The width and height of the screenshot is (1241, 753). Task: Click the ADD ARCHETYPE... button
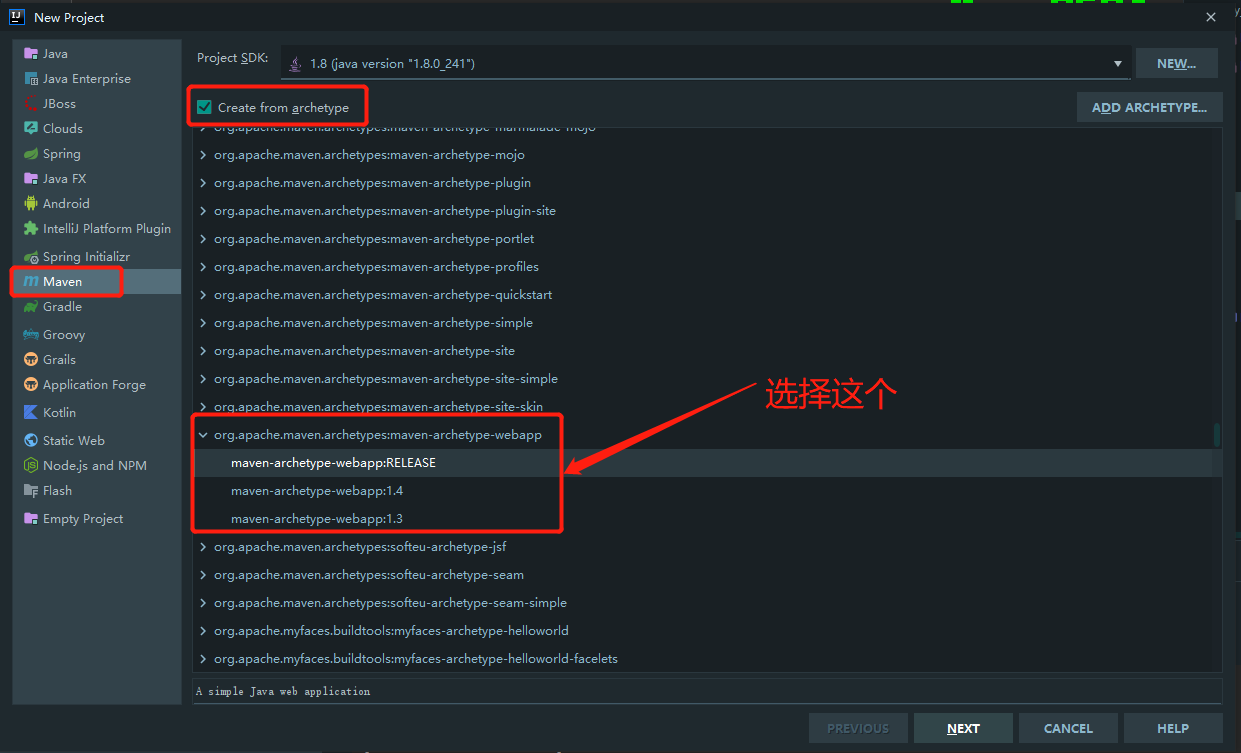(1149, 107)
